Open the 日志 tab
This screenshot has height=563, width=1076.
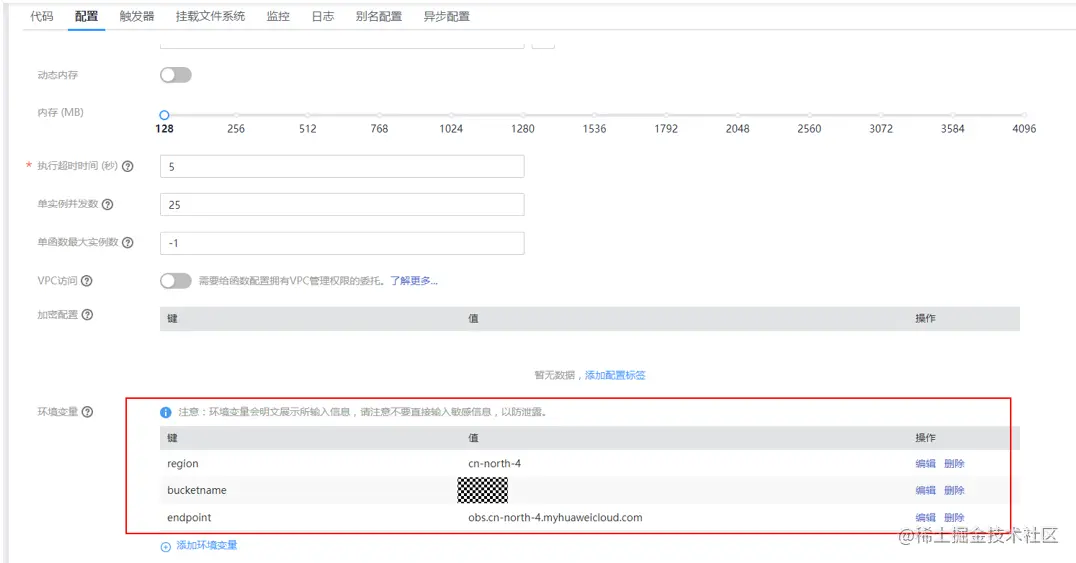point(323,16)
